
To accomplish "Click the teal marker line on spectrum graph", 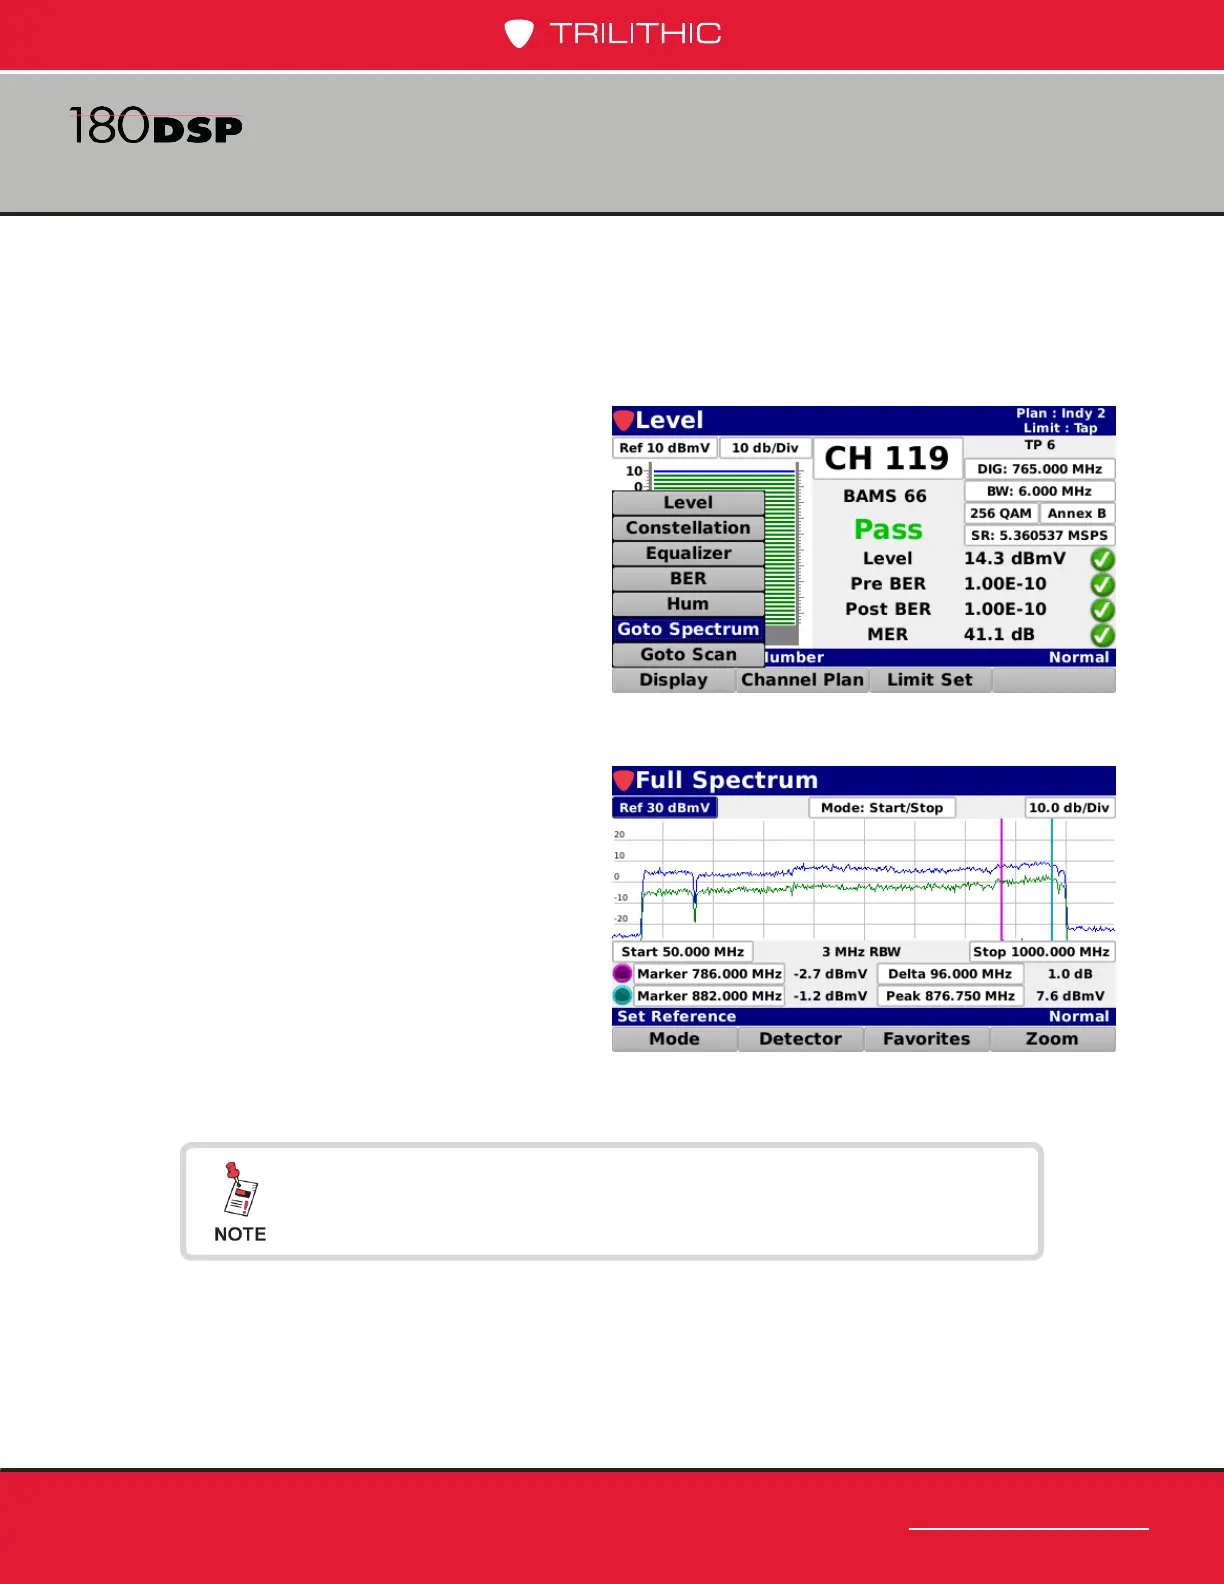I will pyautogui.click(x=1052, y=879).
